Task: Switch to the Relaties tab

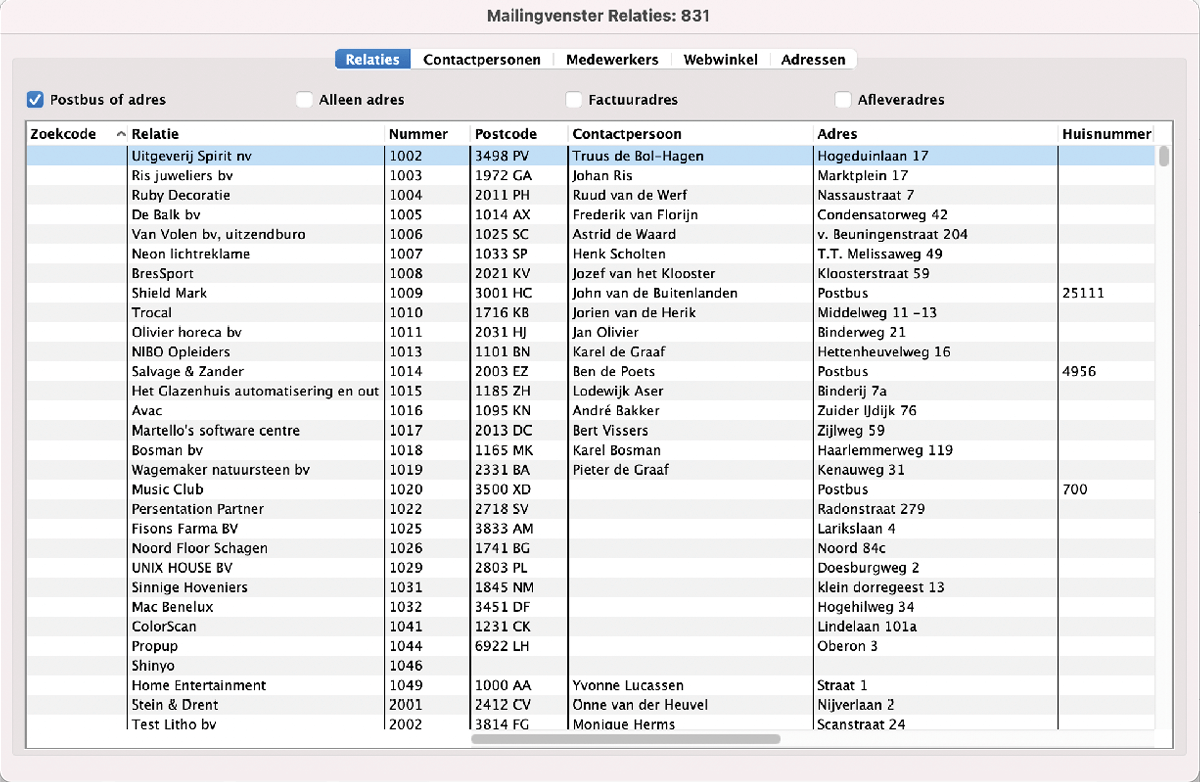Action: 373,60
